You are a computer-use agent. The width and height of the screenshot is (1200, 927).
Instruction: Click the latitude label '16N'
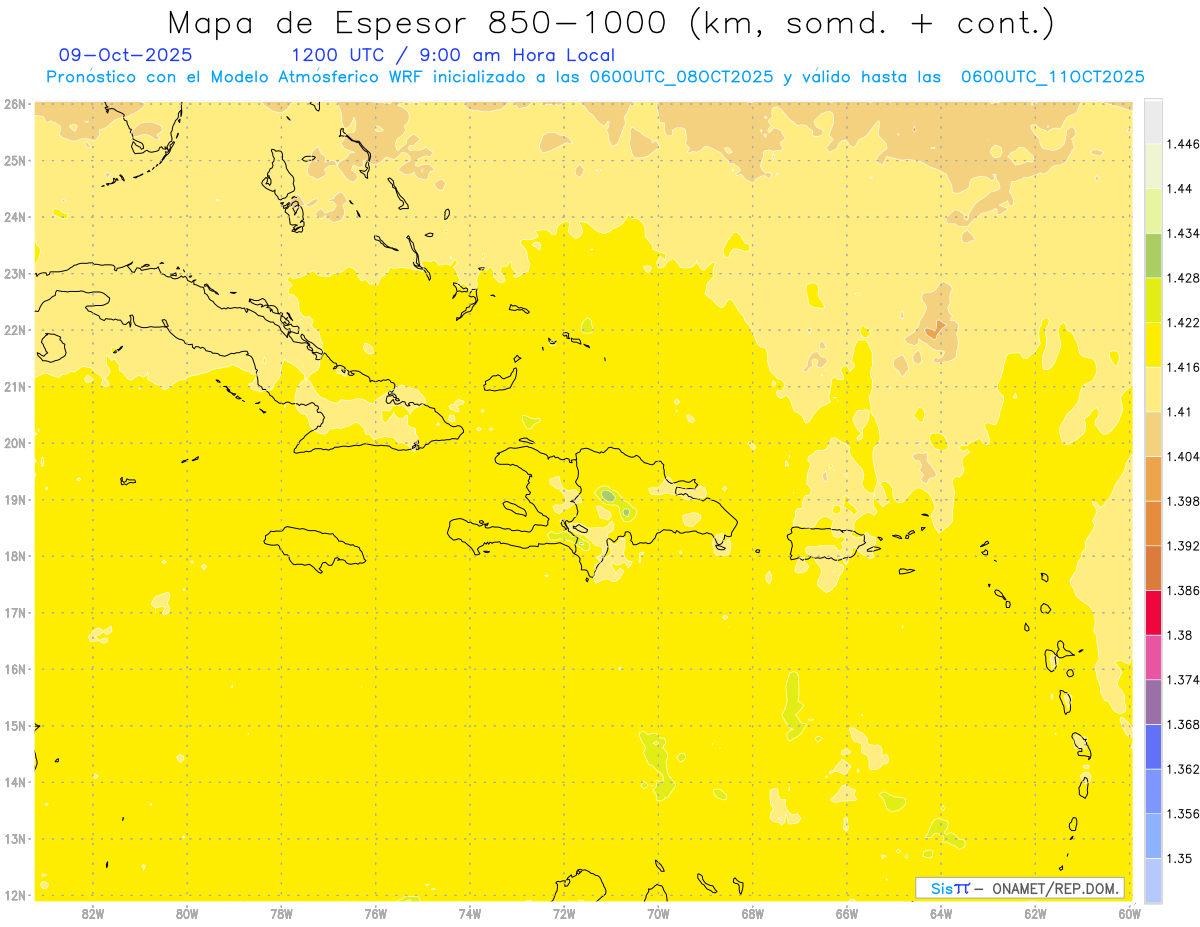15,669
